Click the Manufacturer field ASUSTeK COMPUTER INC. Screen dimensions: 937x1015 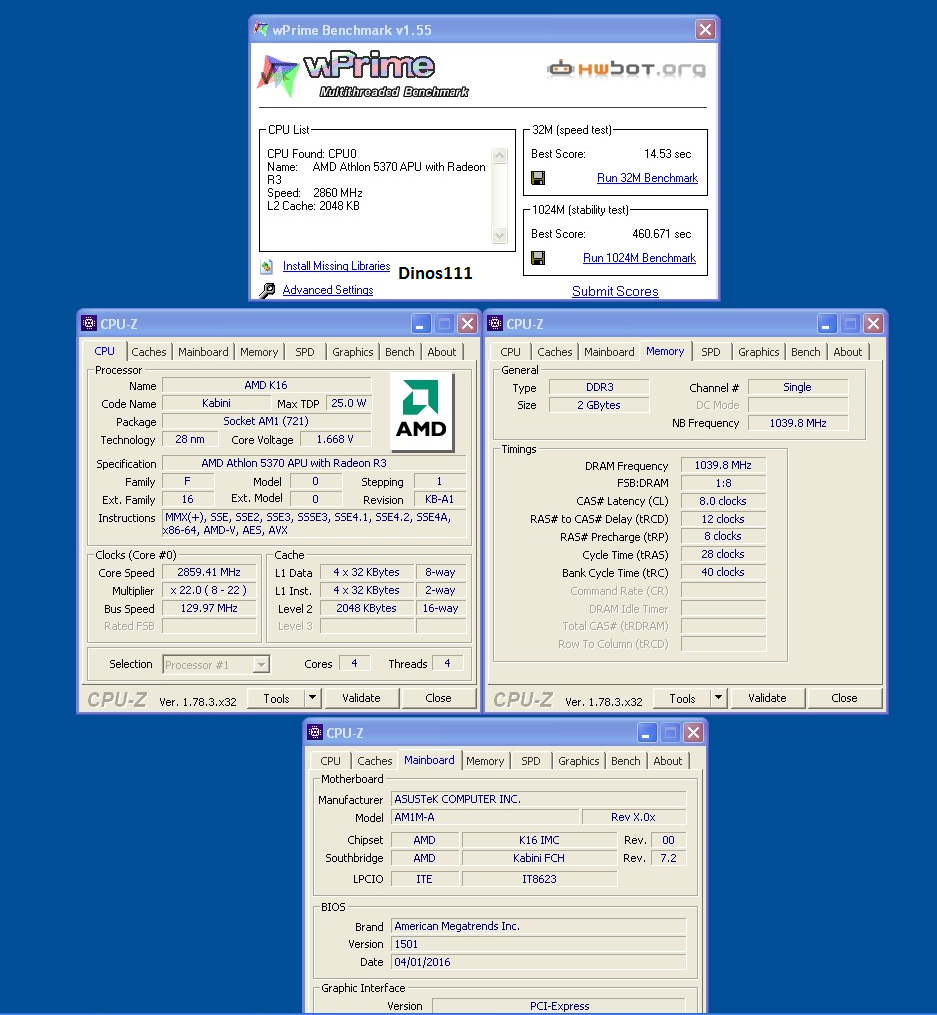pyautogui.click(x=538, y=799)
